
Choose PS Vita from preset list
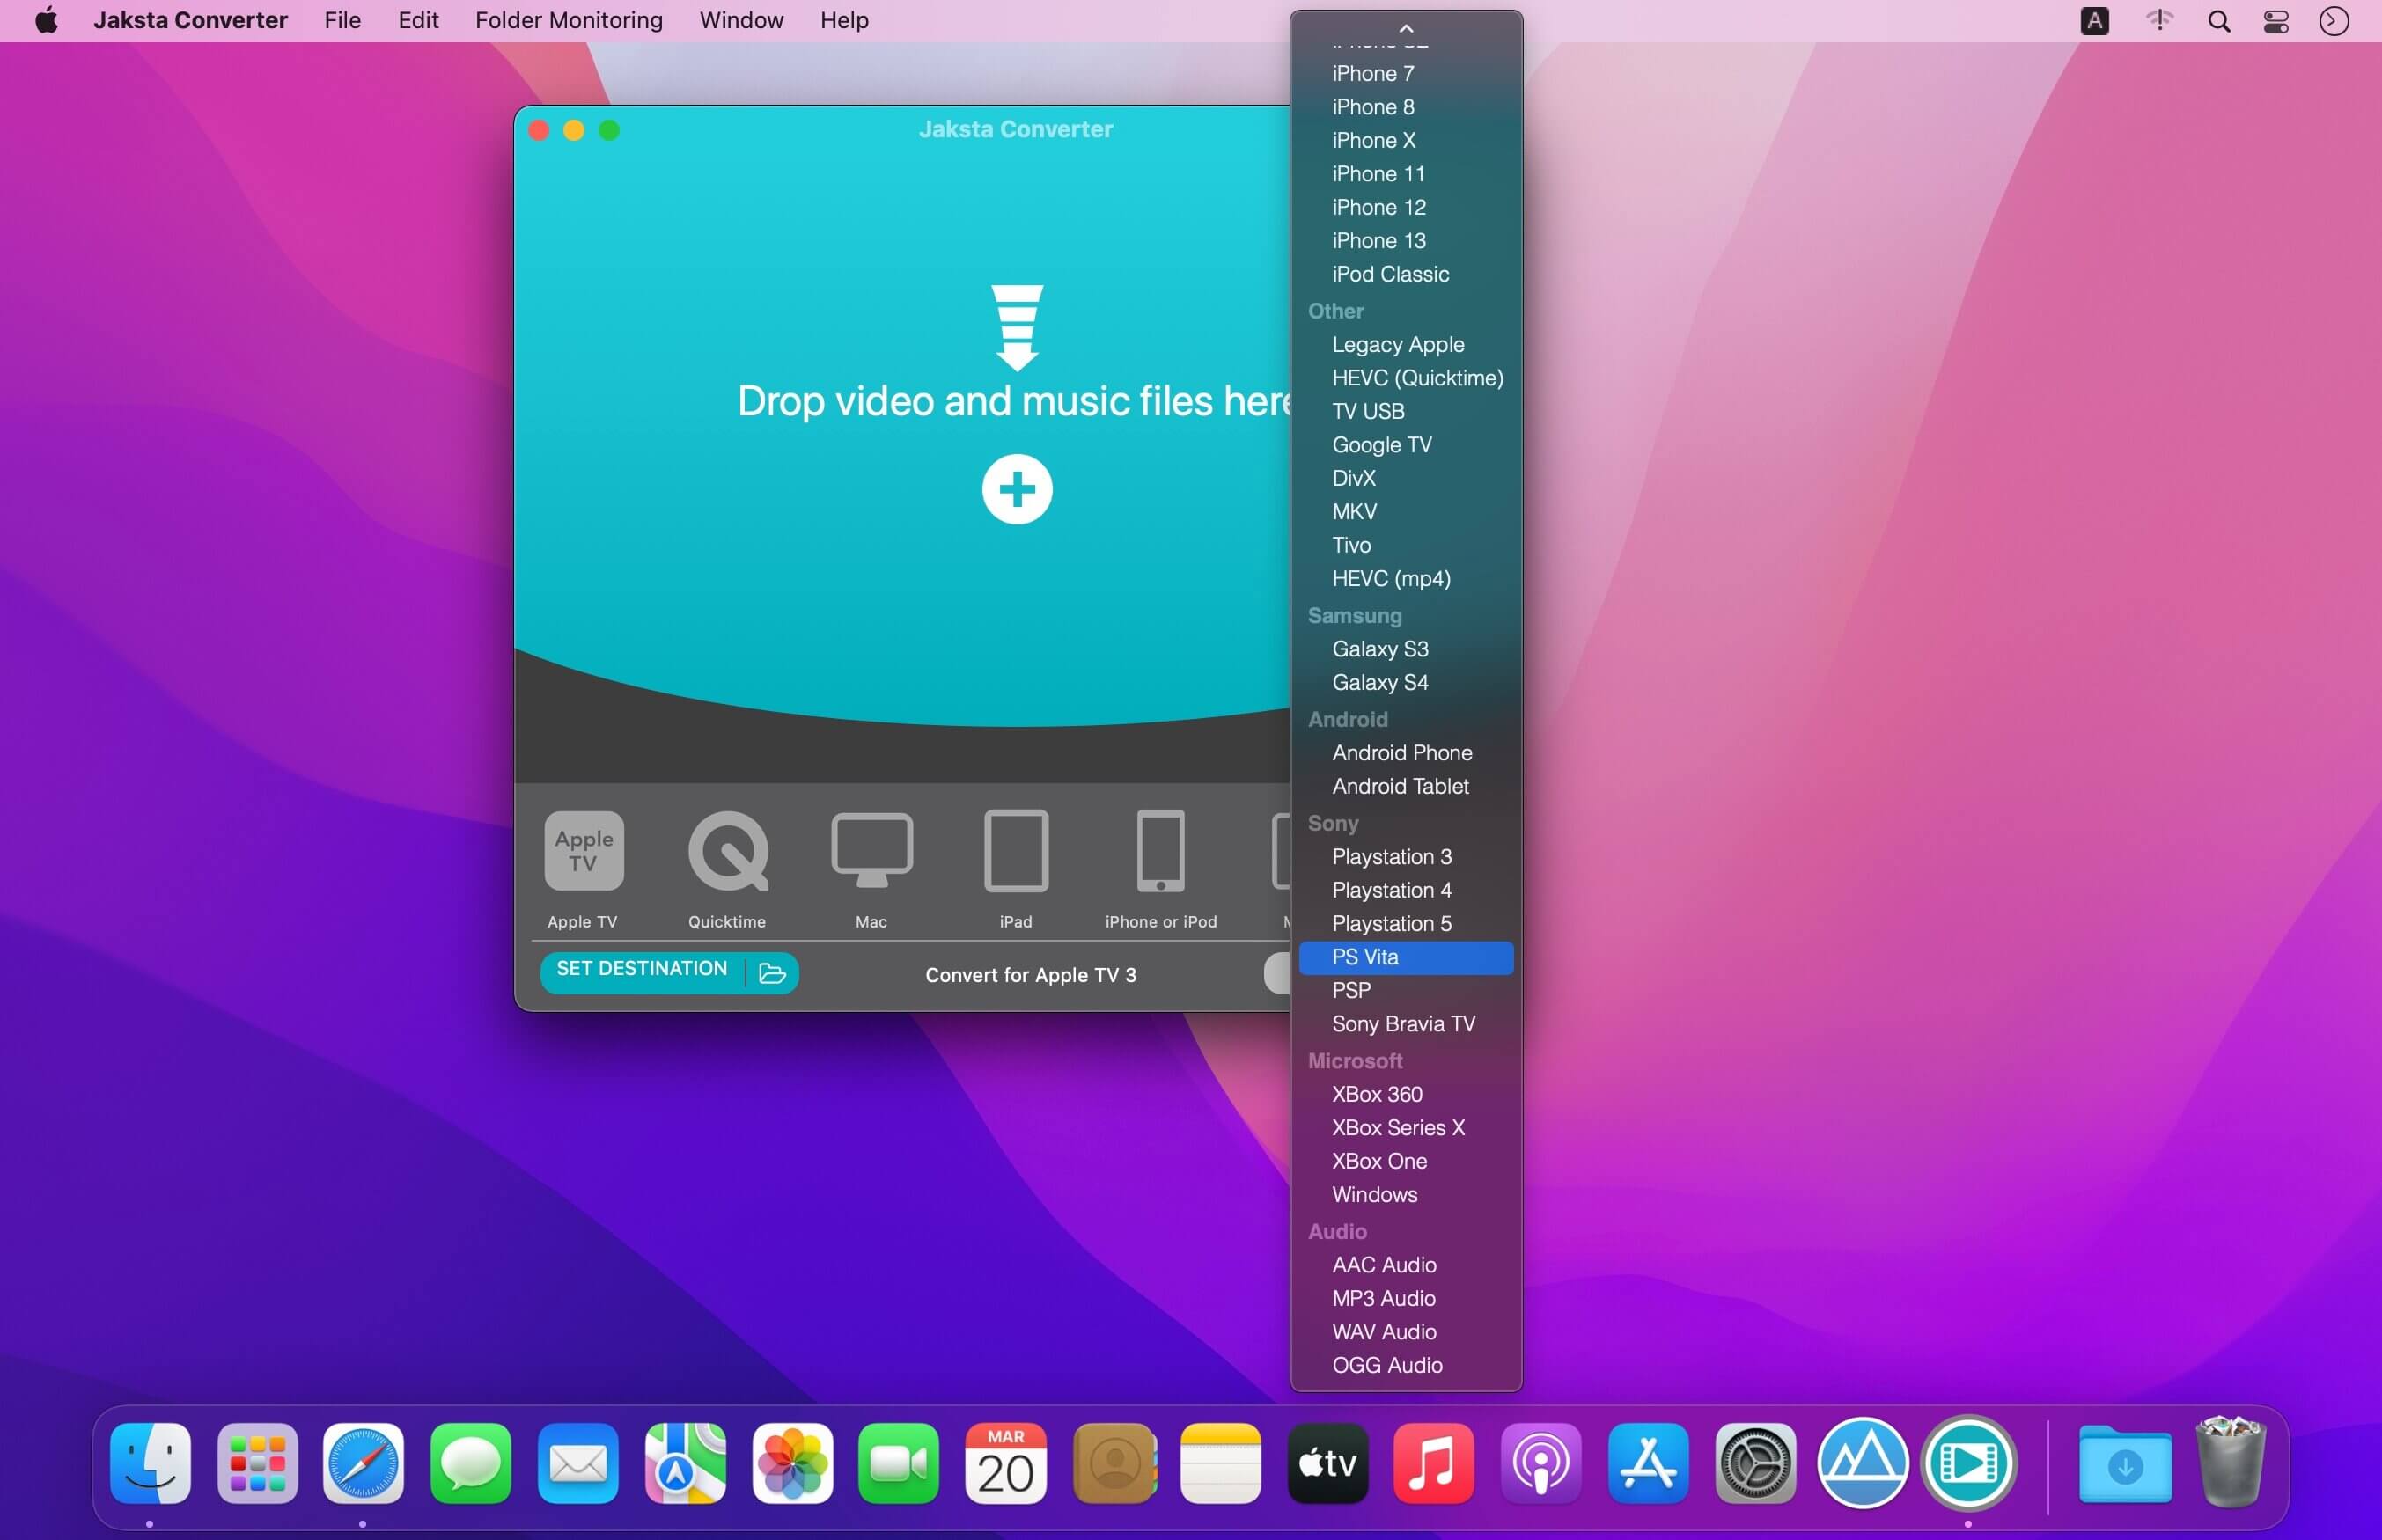point(1365,957)
